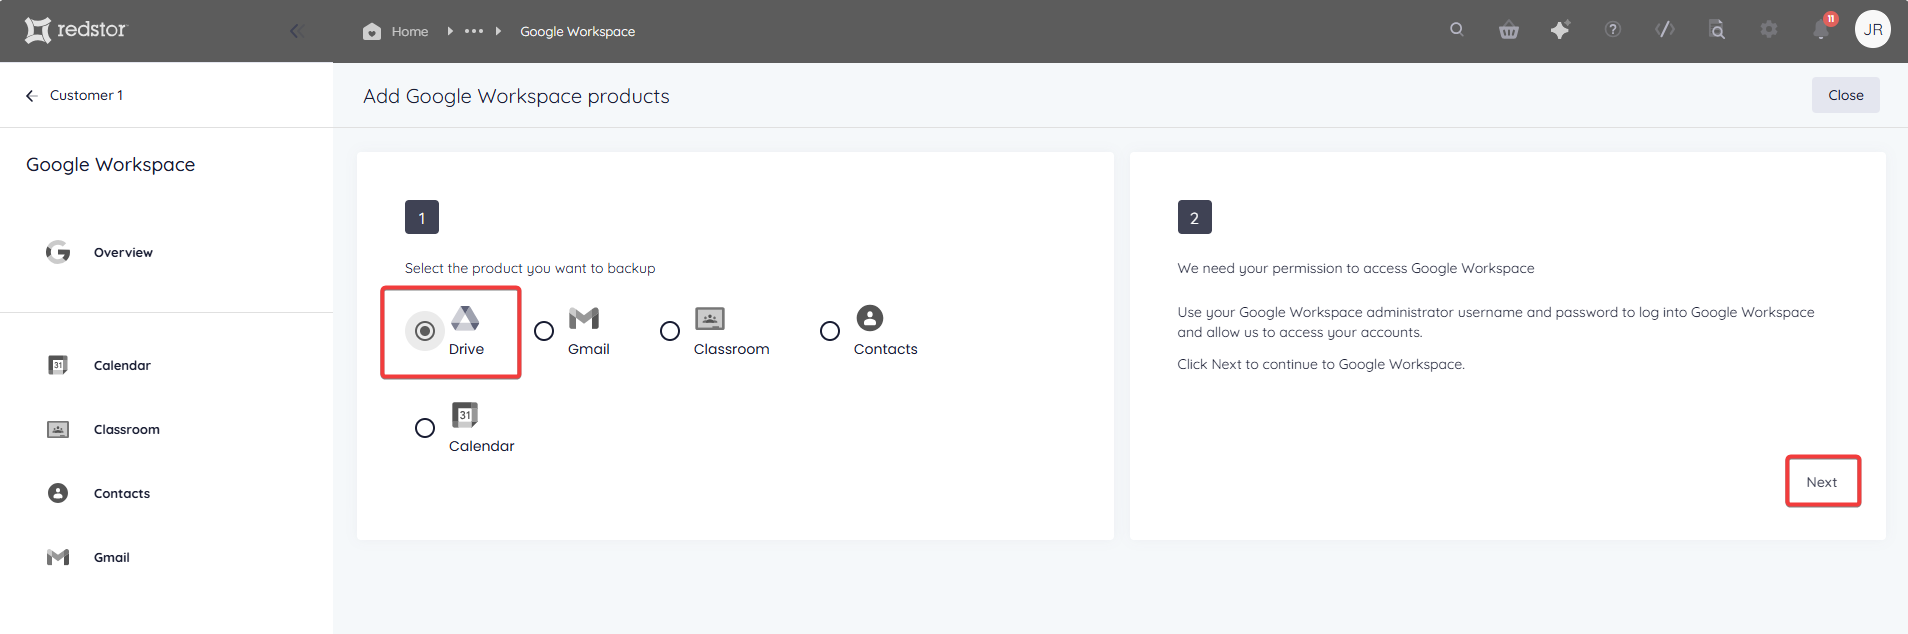
Task: Click the Calendar product icon
Action: pyautogui.click(x=465, y=415)
